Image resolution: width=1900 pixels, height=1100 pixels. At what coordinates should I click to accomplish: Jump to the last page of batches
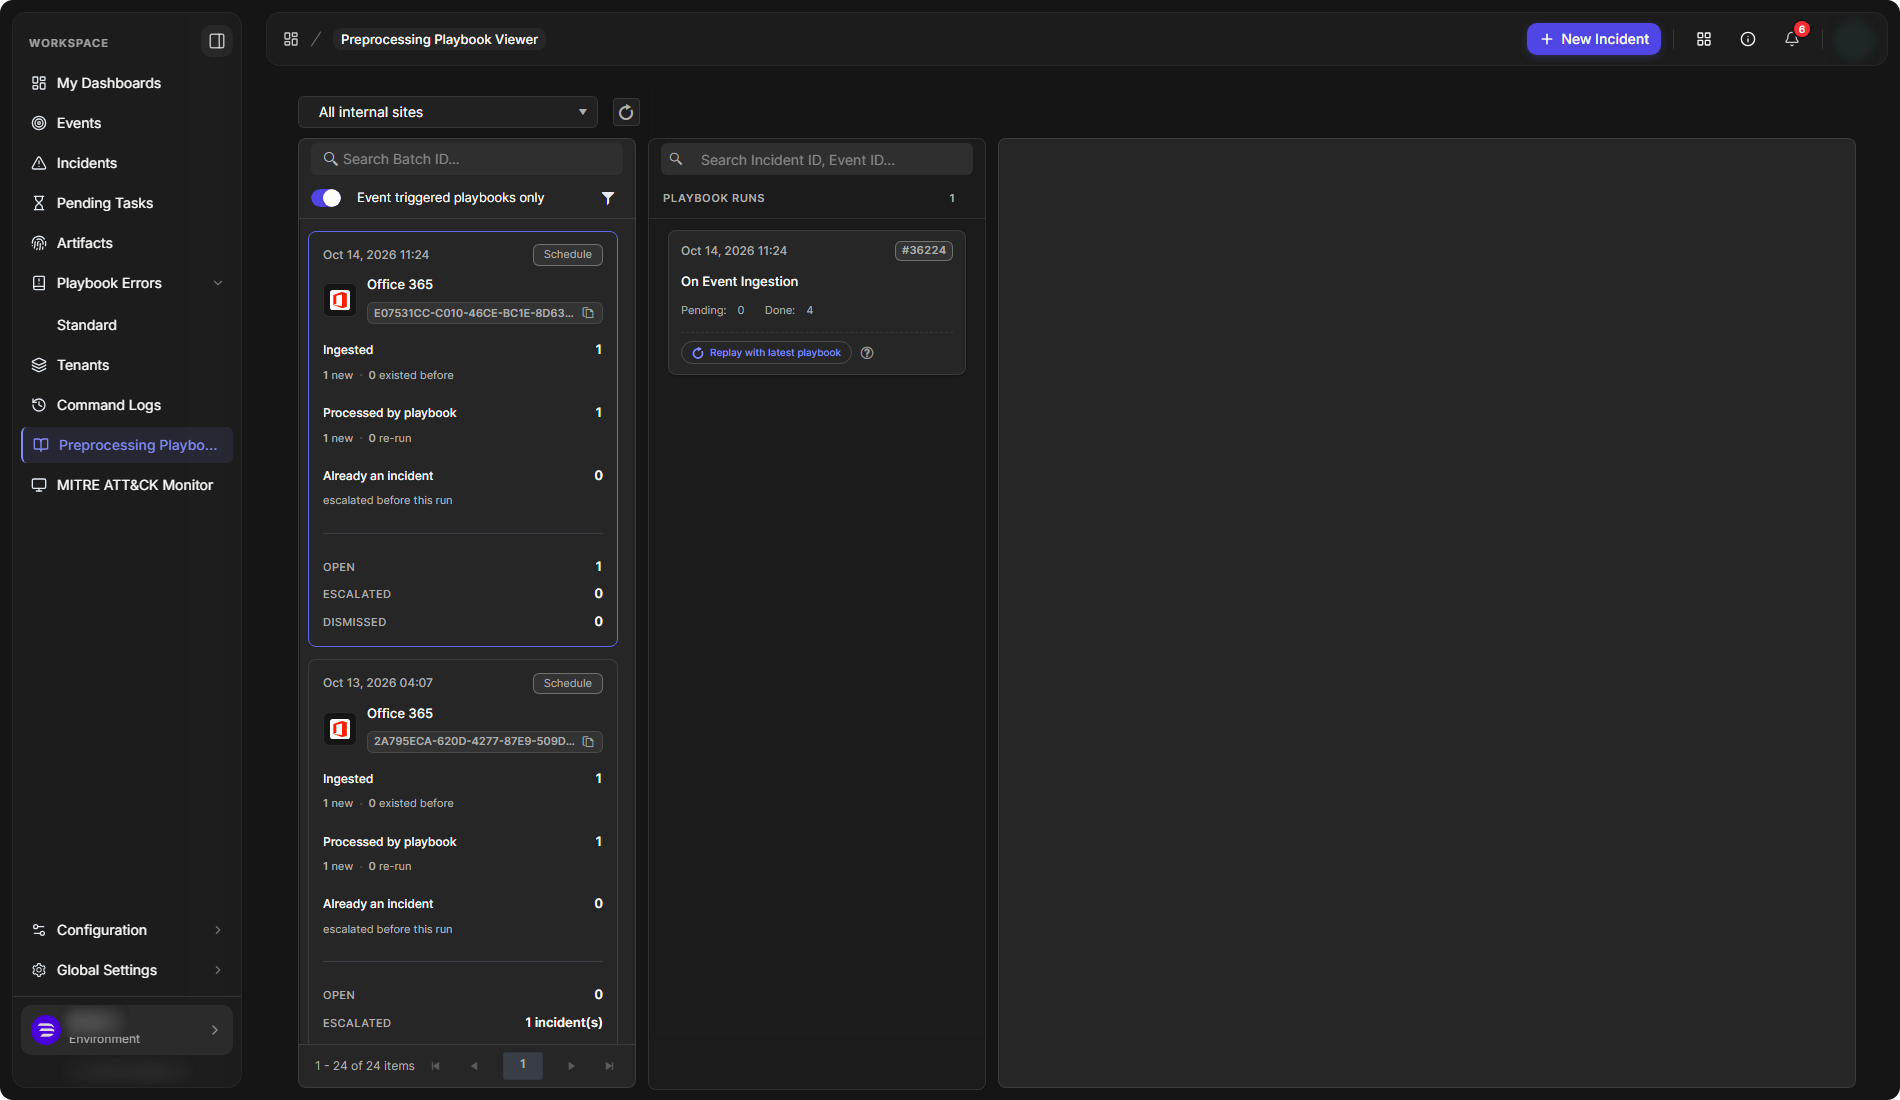pyautogui.click(x=609, y=1066)
